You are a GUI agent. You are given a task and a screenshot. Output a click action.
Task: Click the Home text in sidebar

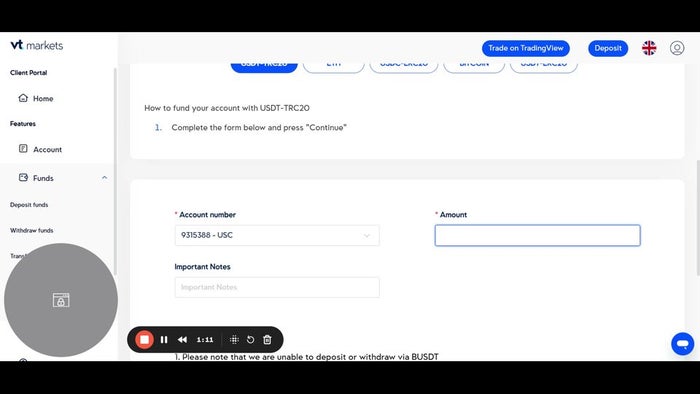(x=43, y=99)
